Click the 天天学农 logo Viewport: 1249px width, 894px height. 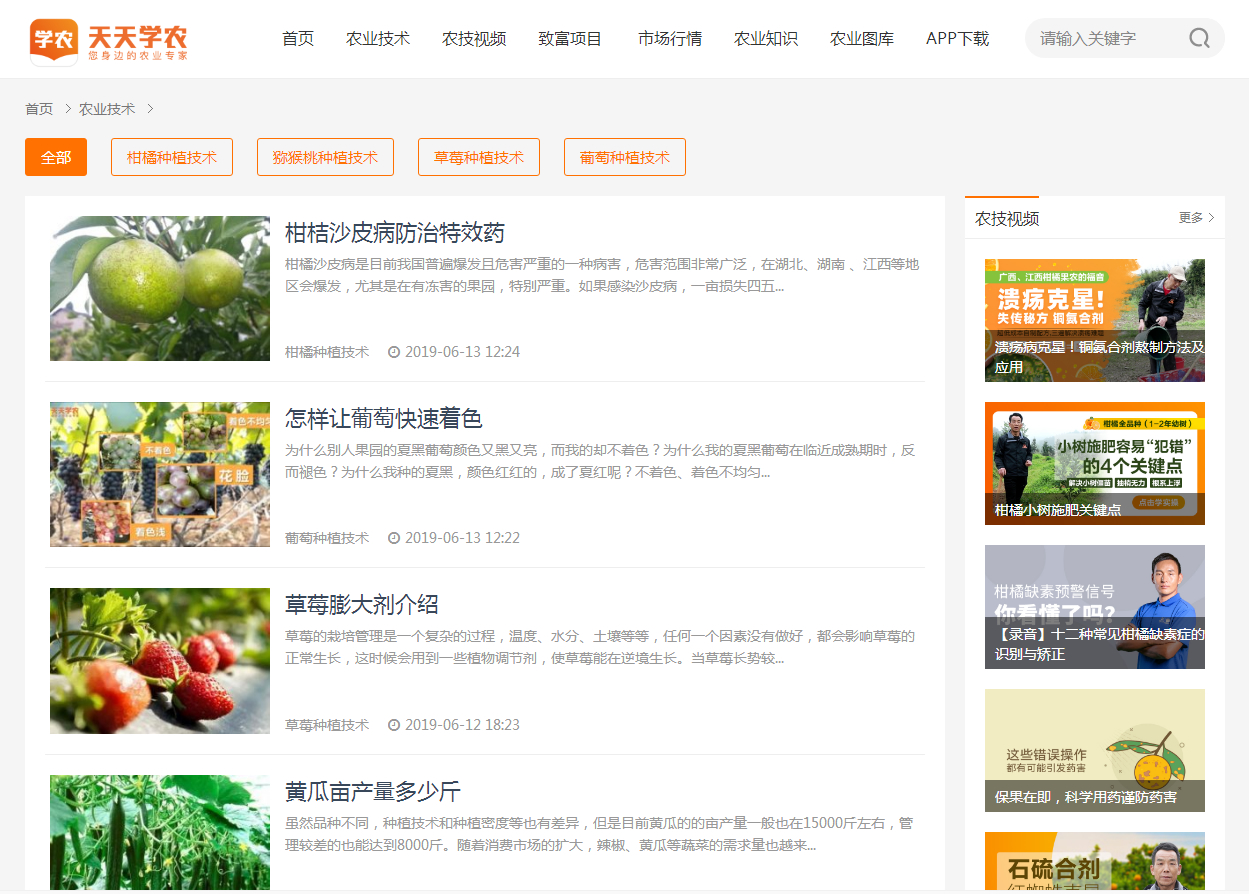(109, 40)
